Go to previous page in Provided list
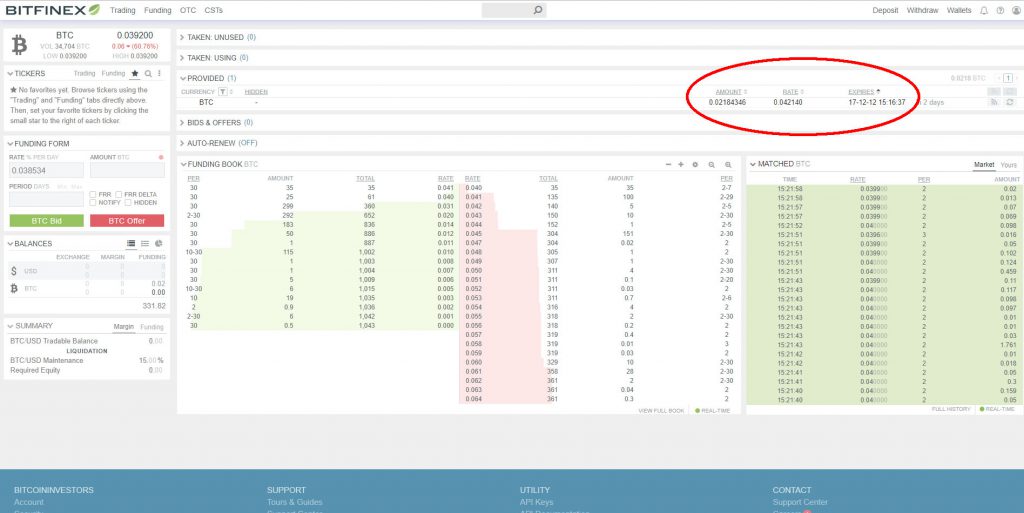 pyautogui.click(x=999, y=78)
